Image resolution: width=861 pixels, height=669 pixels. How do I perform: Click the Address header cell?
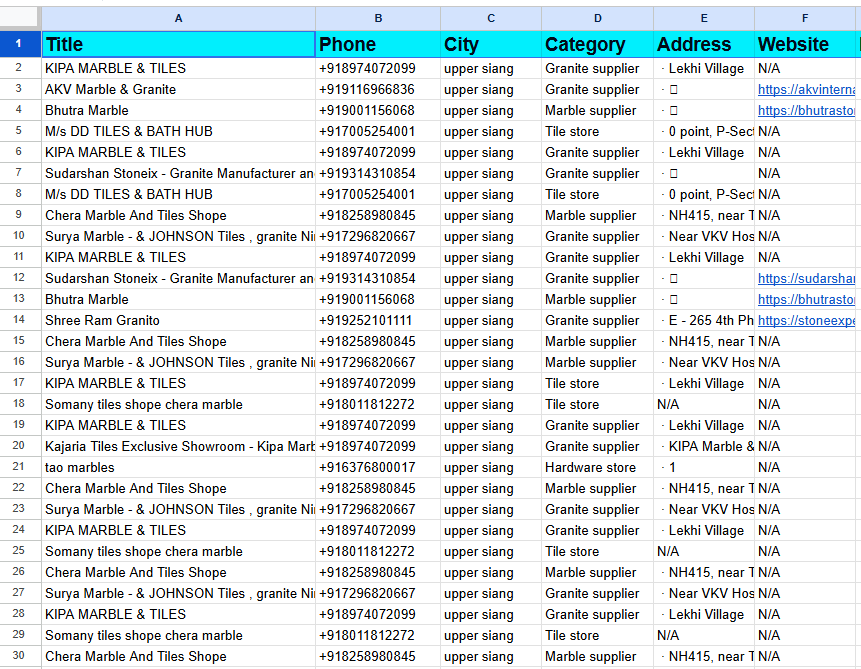[704, 44]
